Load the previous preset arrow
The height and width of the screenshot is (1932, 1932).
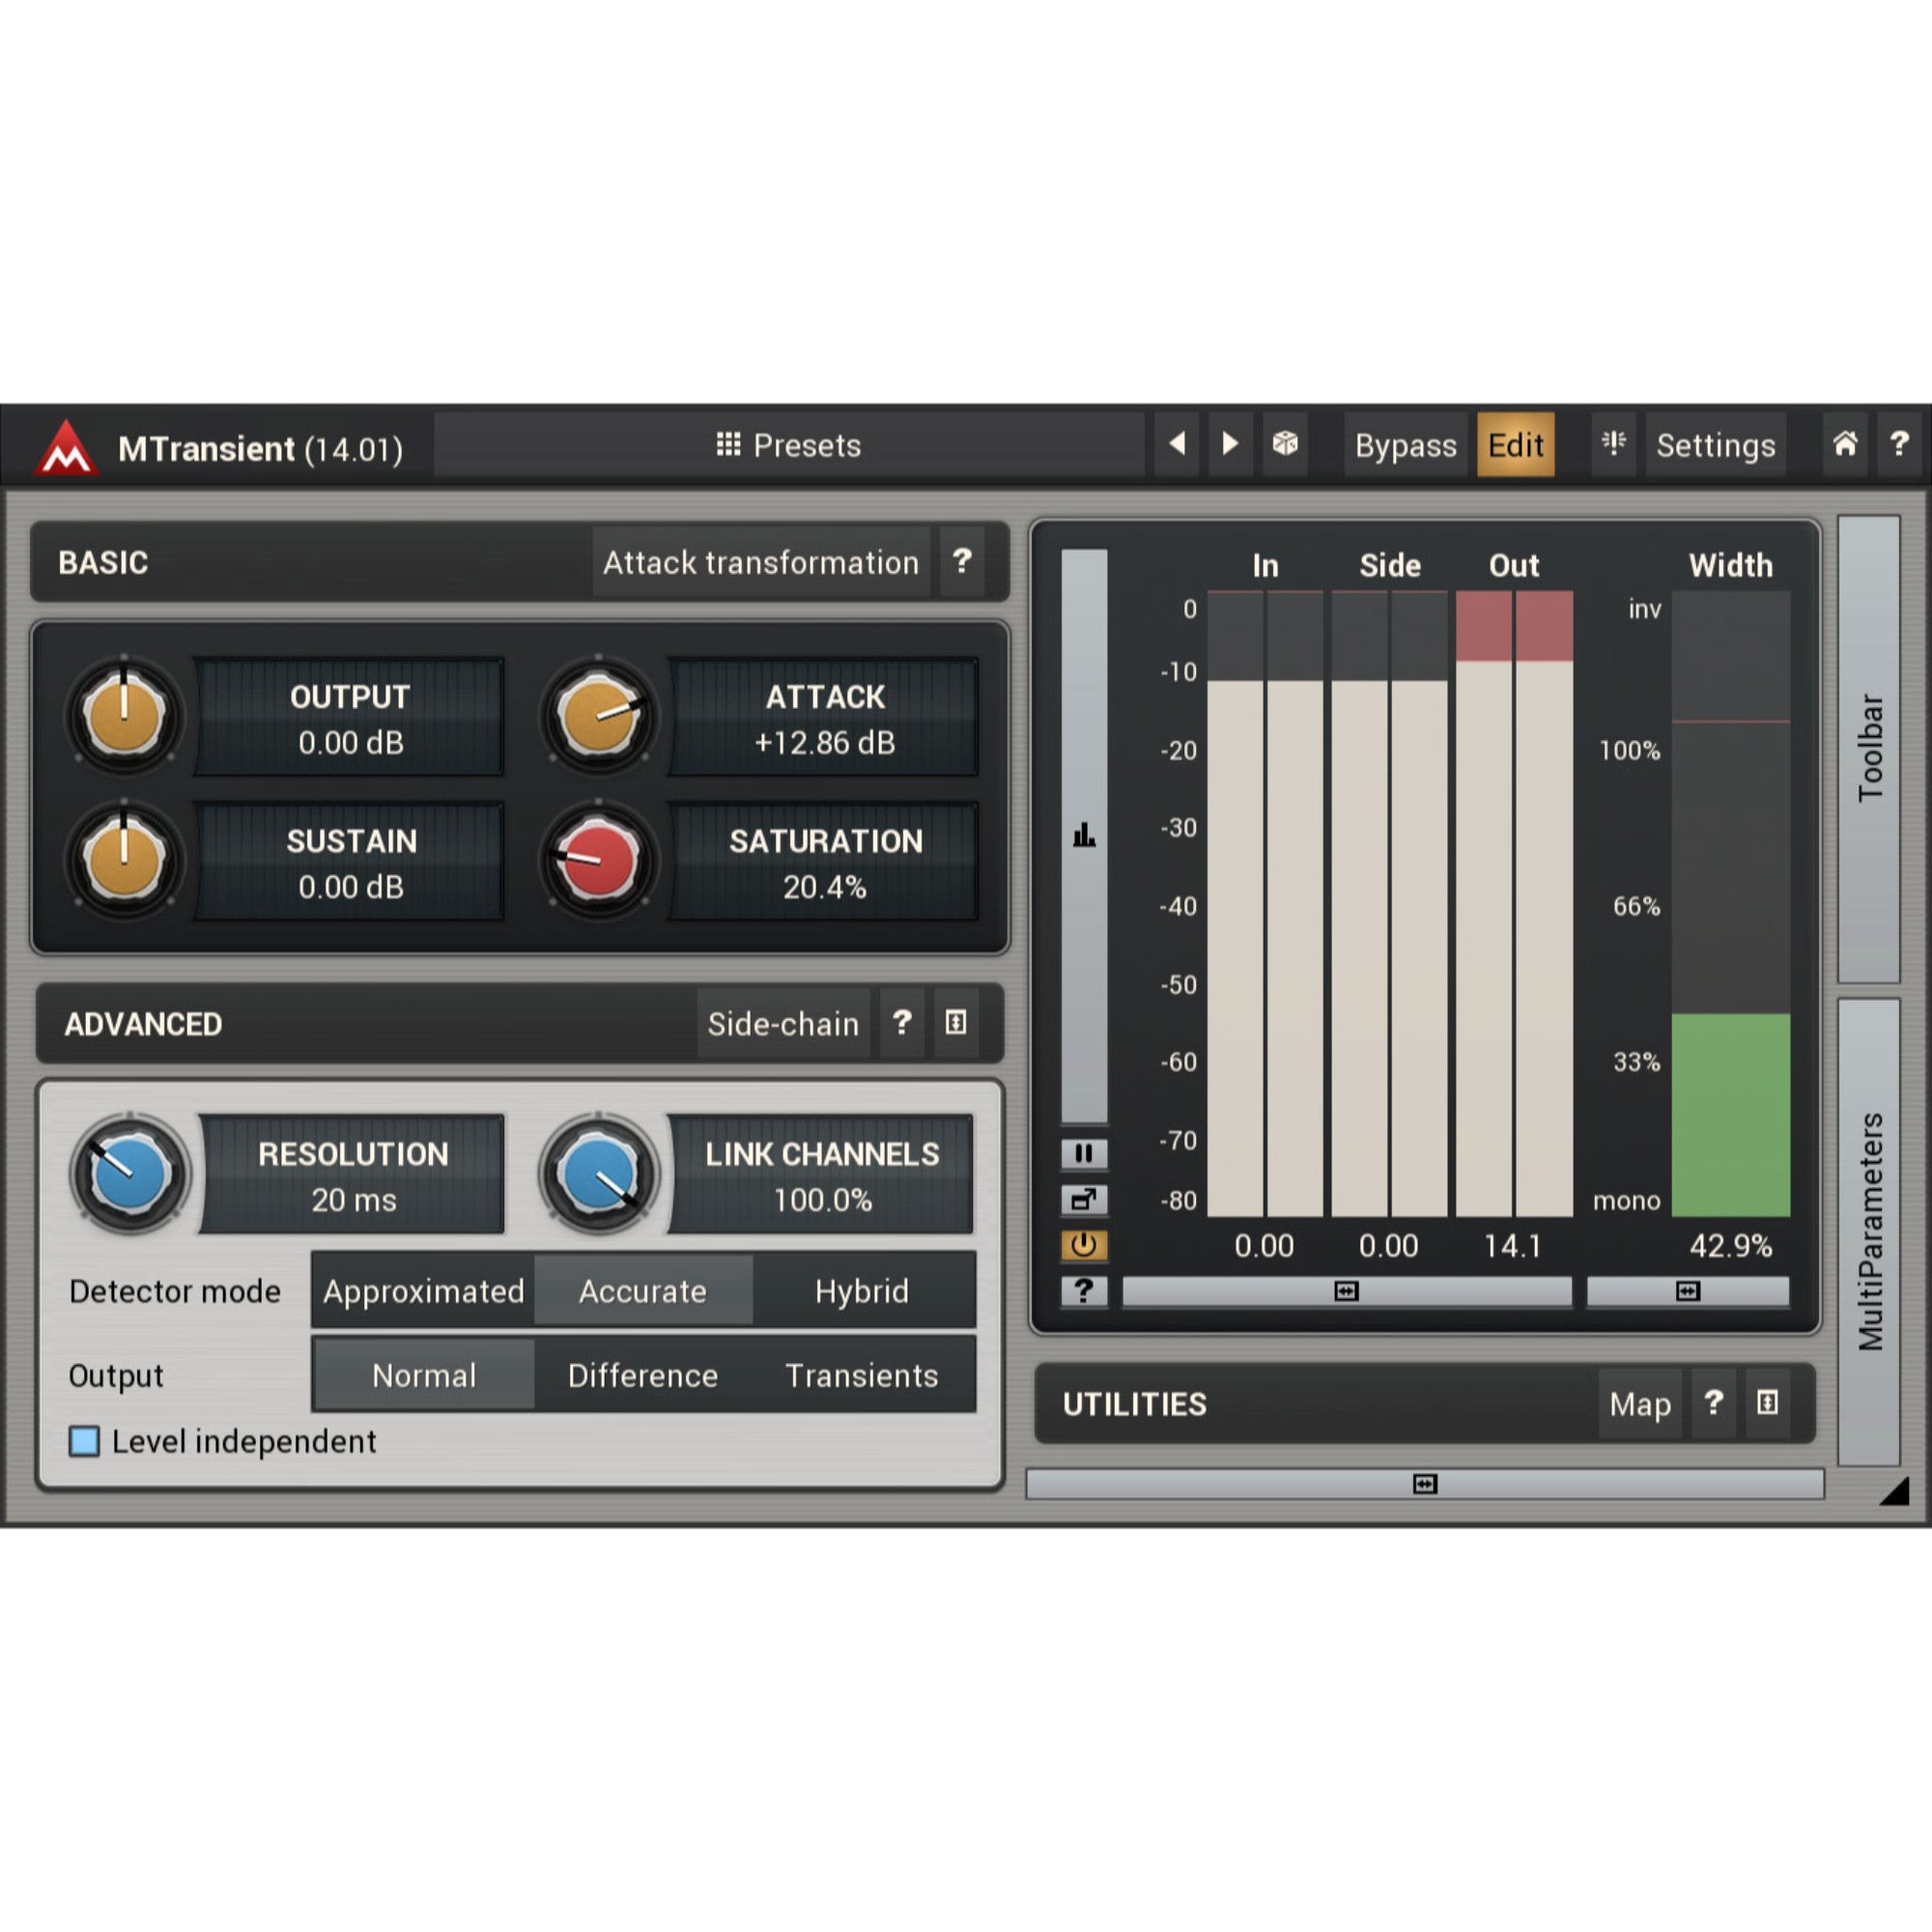1177,444
